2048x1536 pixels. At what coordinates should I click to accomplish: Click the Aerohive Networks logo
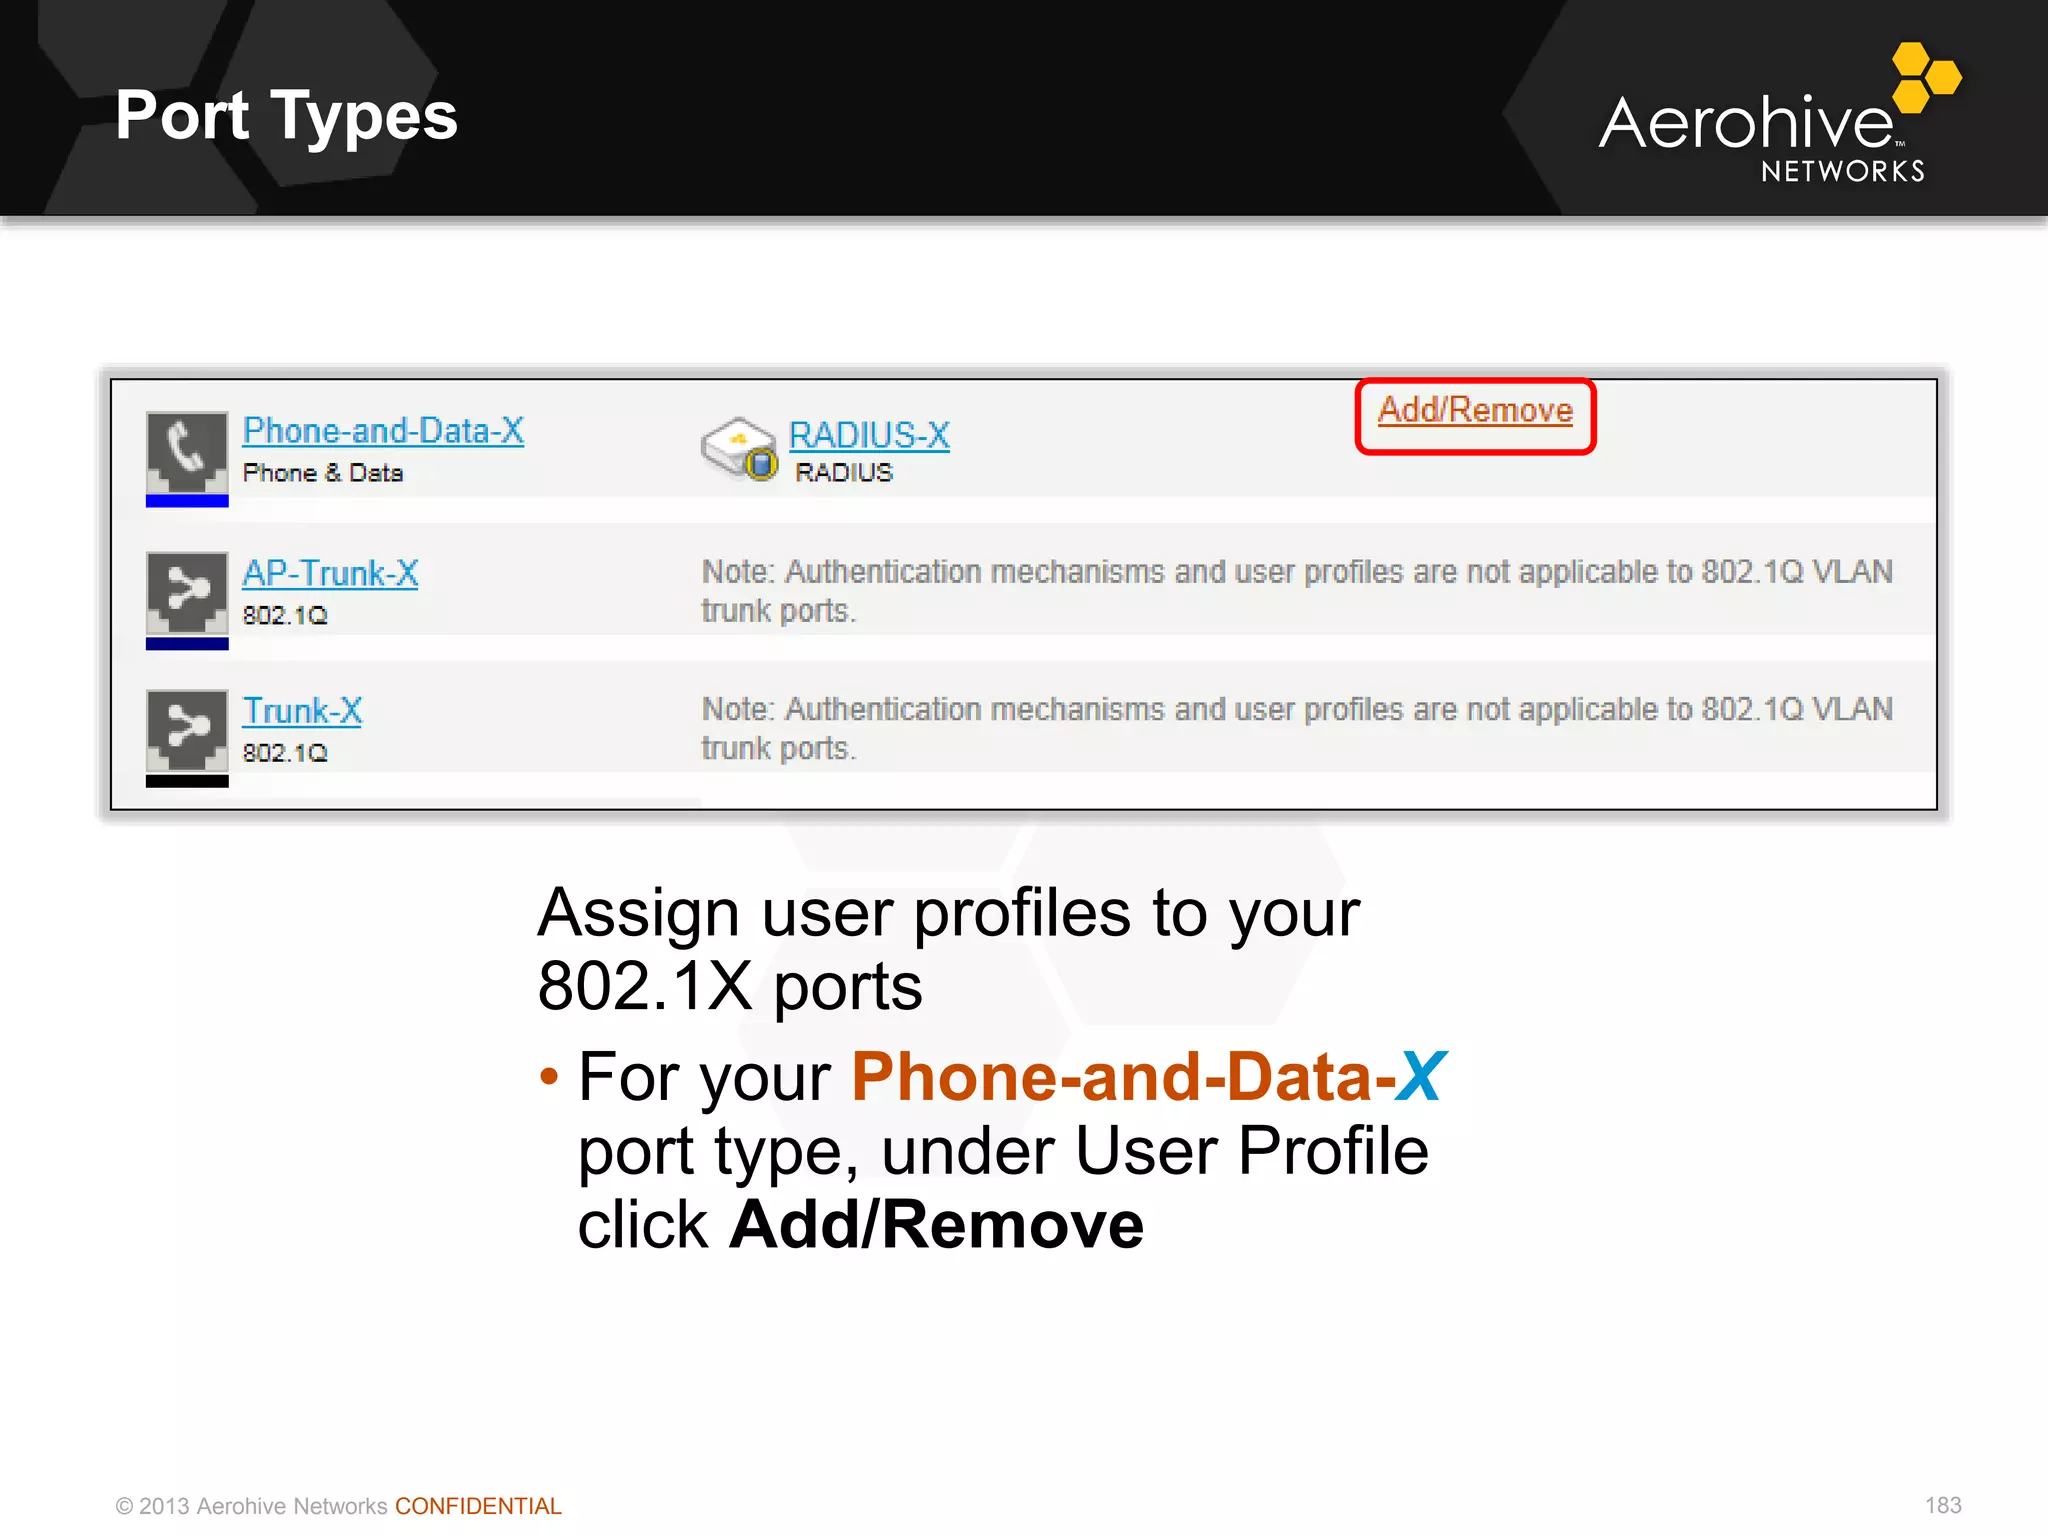click(1780, 113)
